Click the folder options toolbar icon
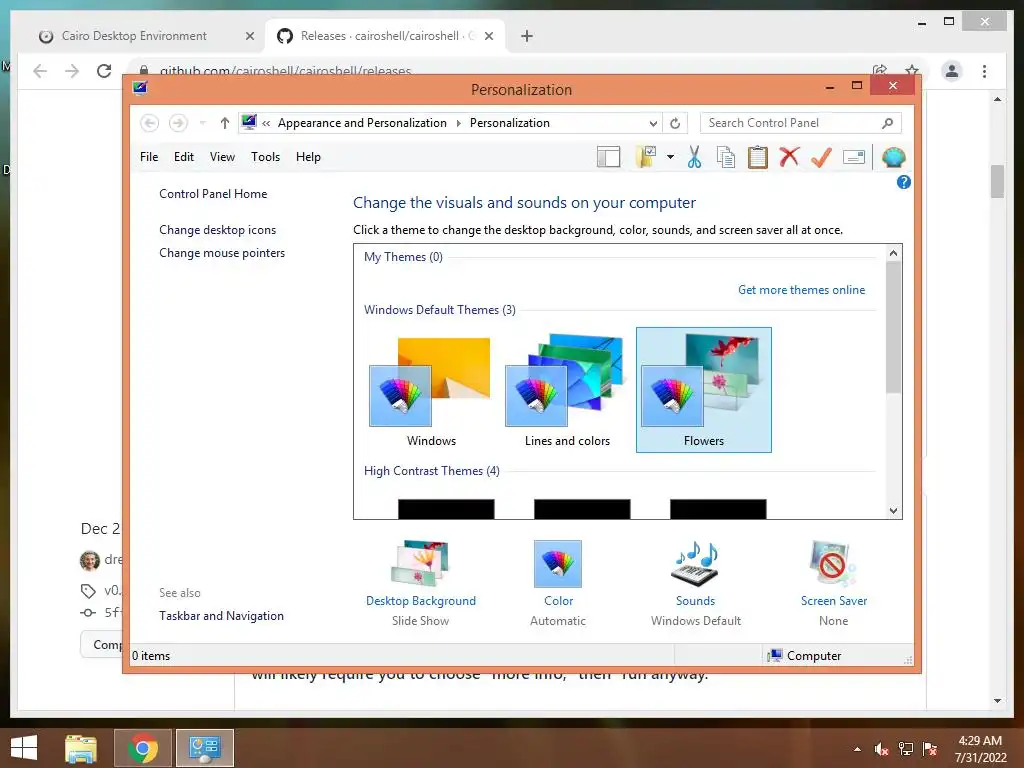Screen dimensions: 1024x768 [x=646, y=157]
